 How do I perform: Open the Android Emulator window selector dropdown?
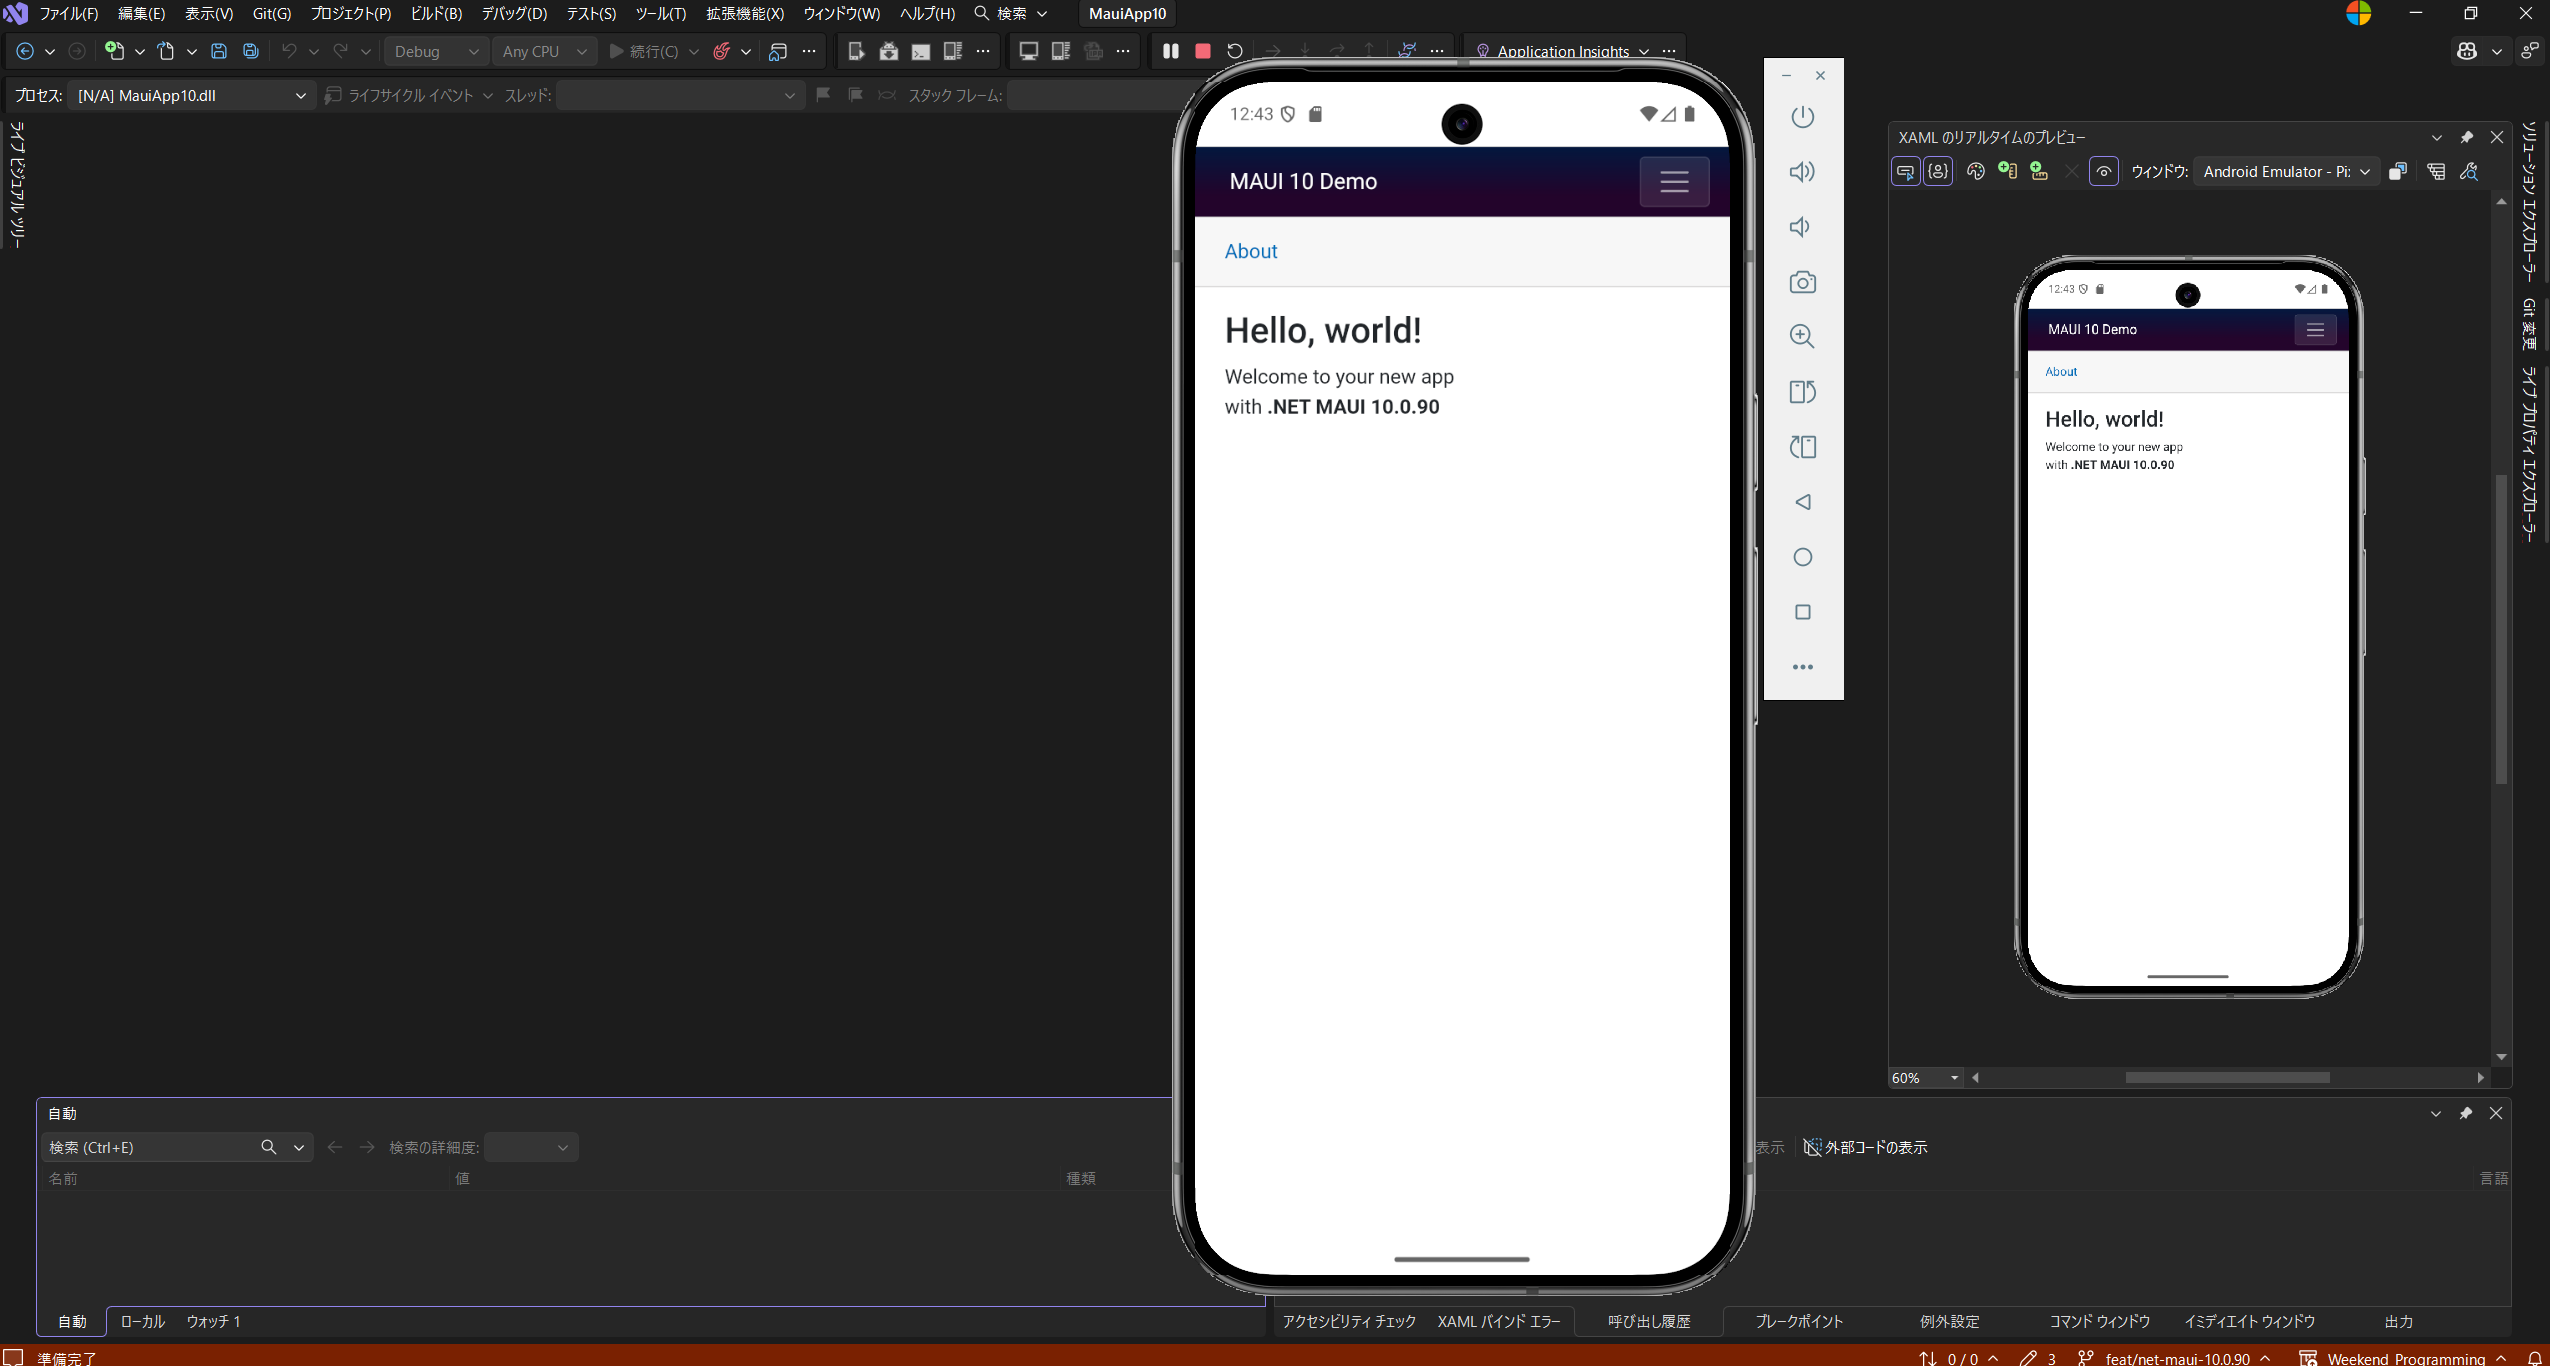2286,171
